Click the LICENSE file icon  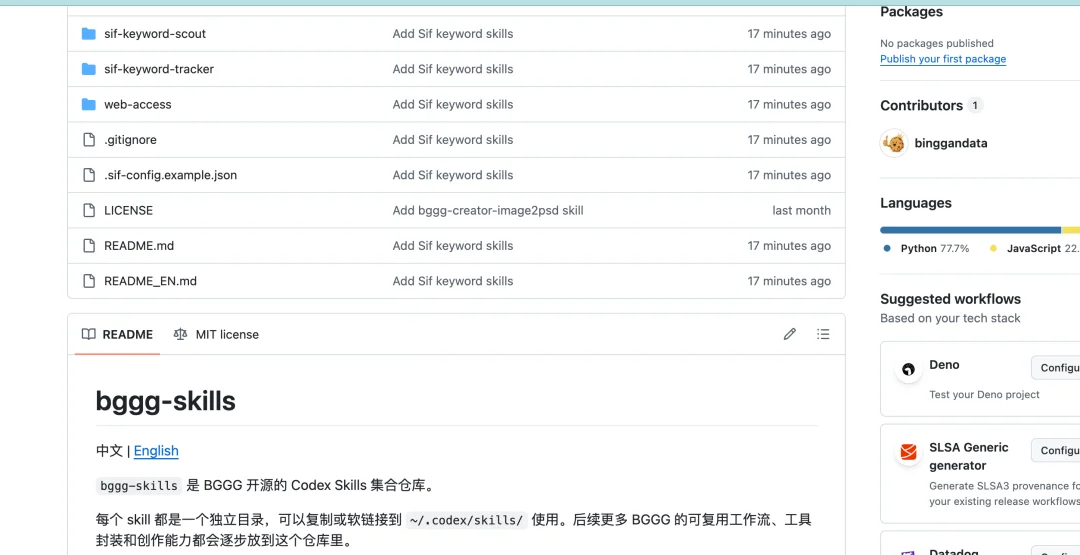click(x=88, y=211)
